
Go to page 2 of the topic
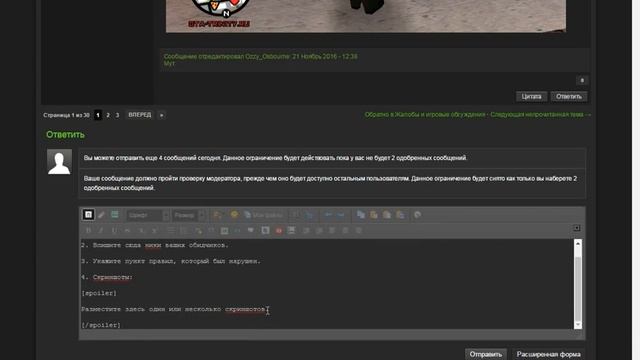point(108,115)
